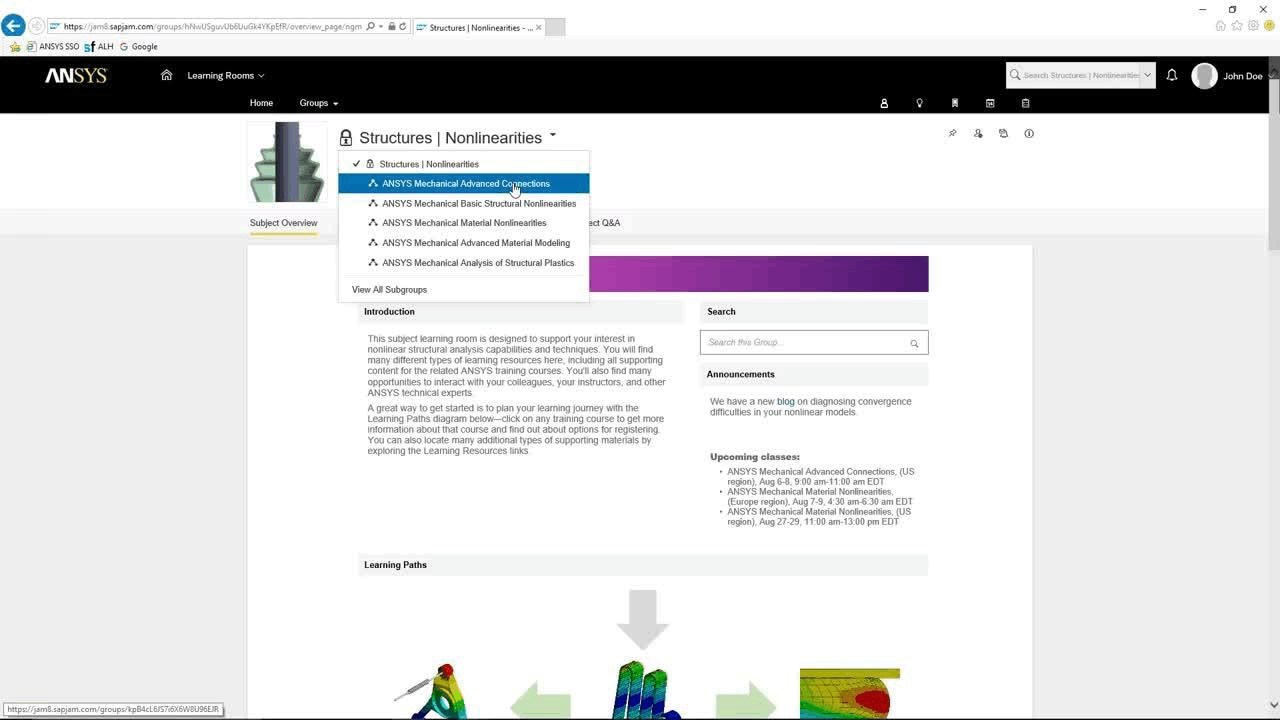Expand the search scope dropdown arrow

pyautogui.click(x=1147, y=75)
